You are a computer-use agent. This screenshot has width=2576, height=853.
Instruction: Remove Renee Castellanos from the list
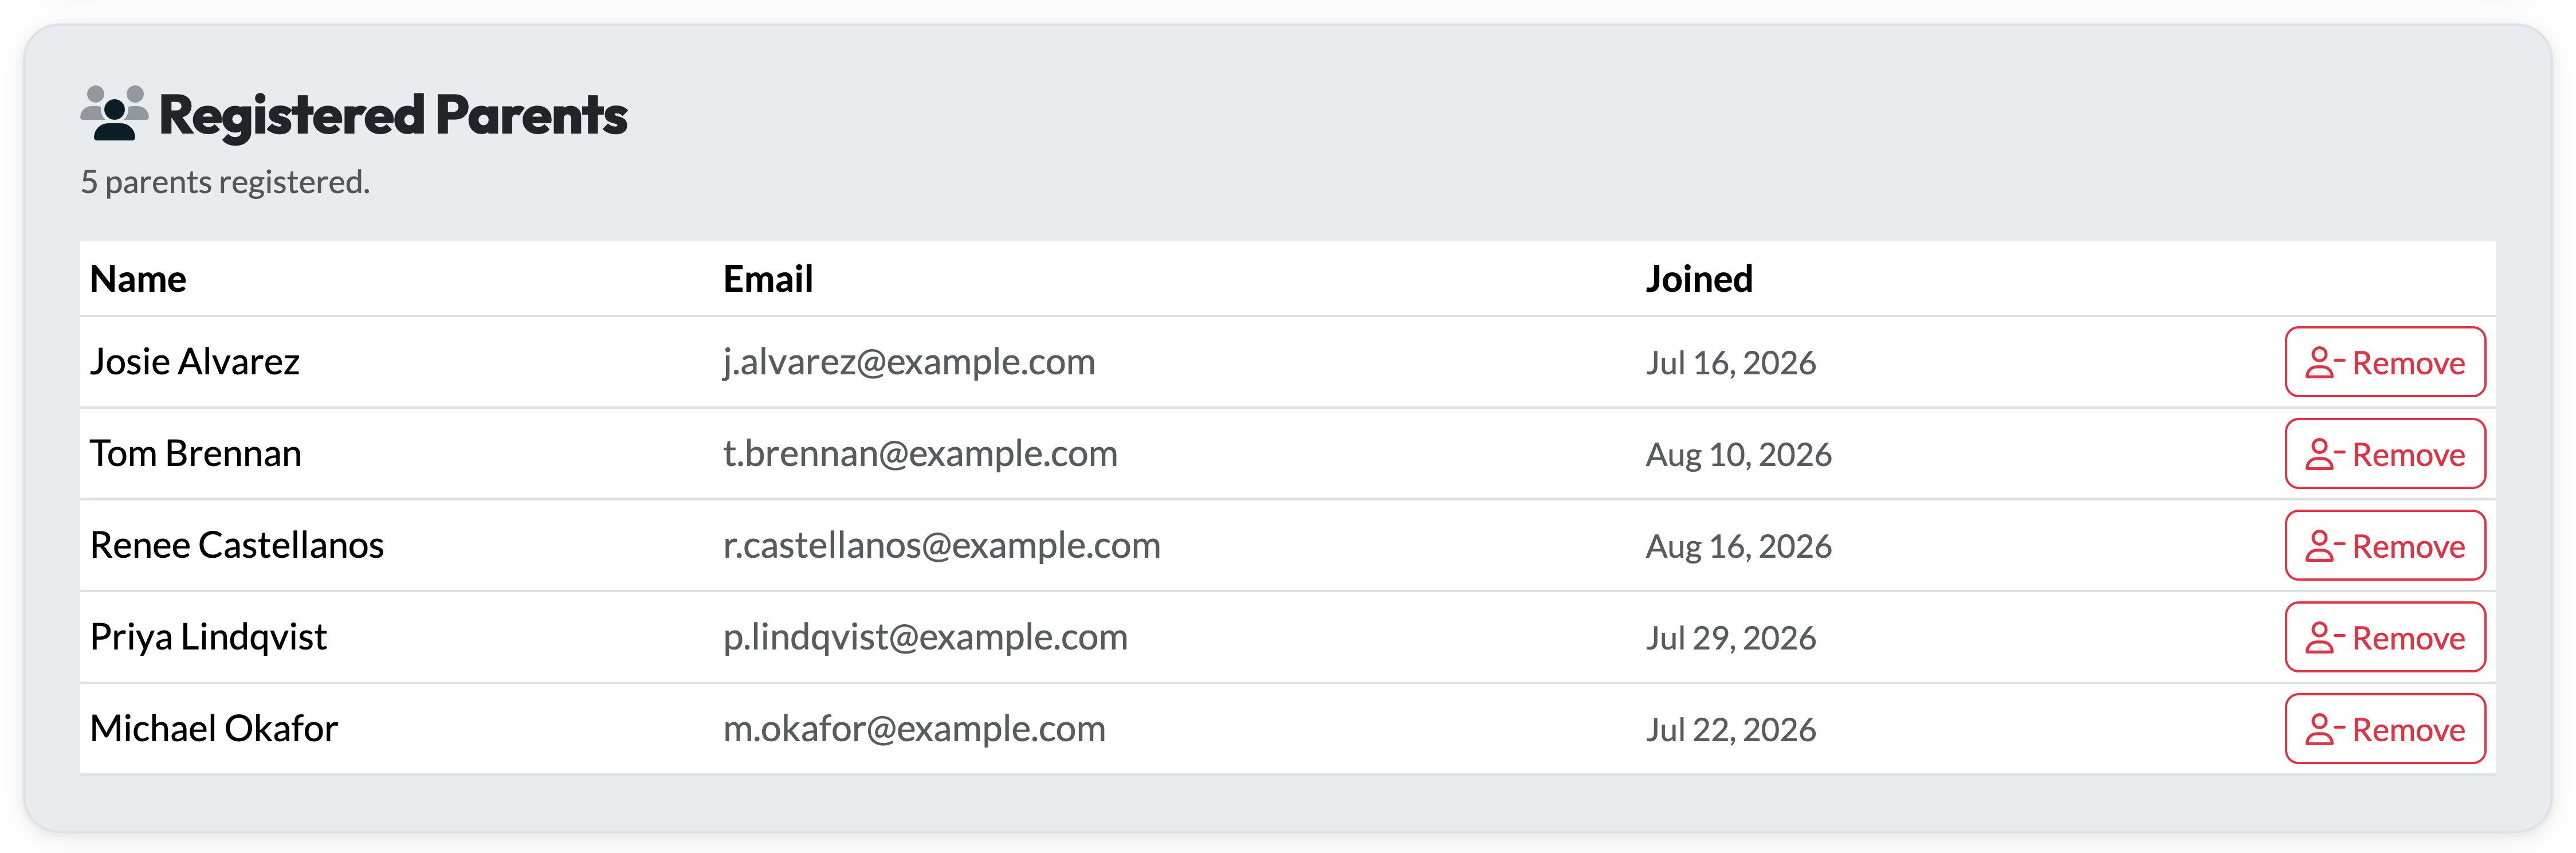(x=2384, y=546)
